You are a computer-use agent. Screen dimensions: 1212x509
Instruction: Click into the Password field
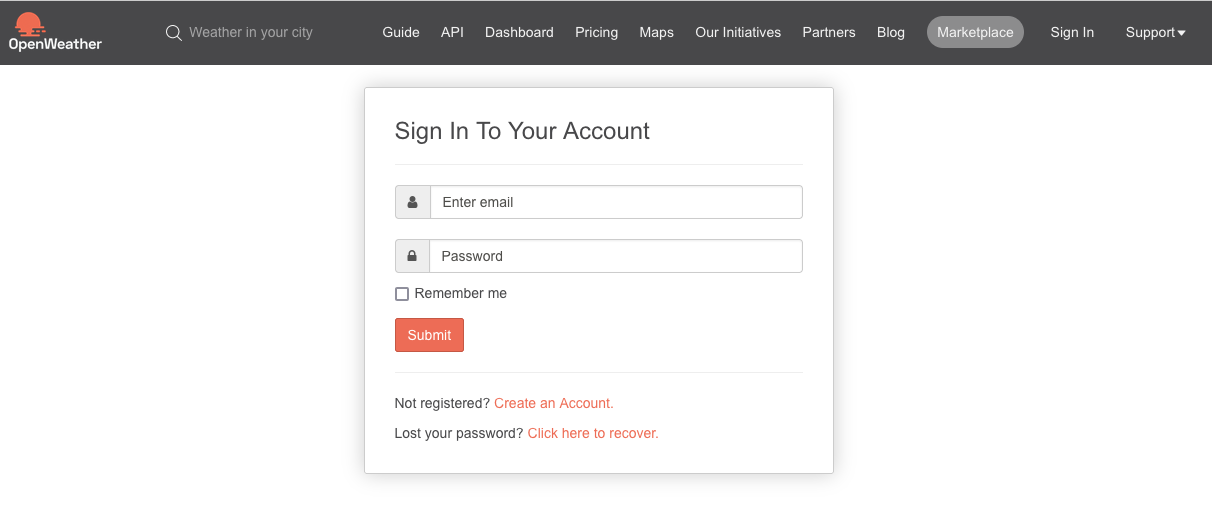616,256
